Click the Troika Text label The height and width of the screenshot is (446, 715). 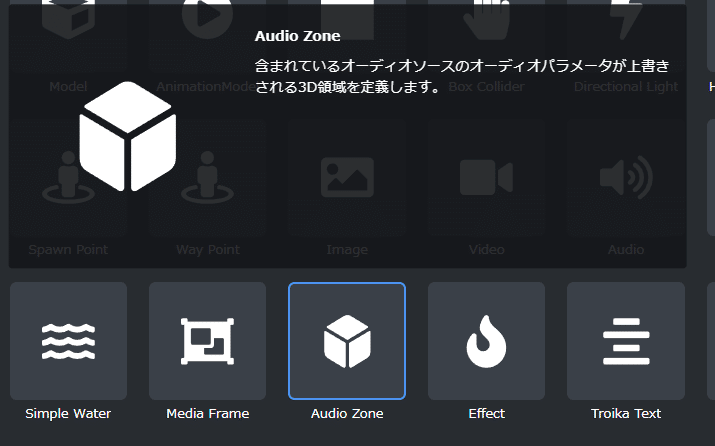click(x=626, y=414)
